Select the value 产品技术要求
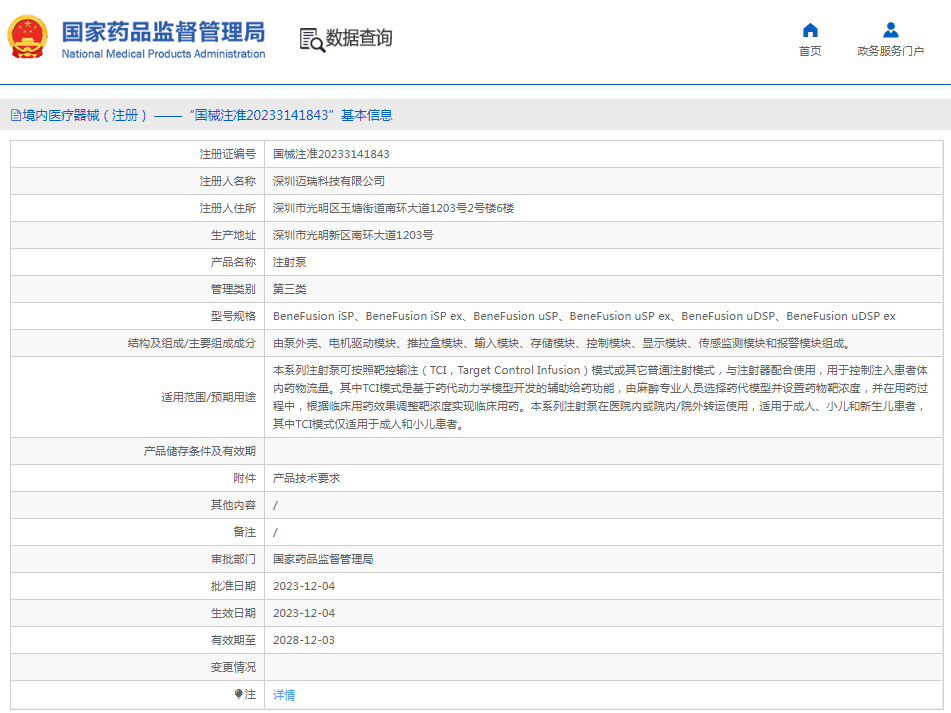This screenshot has width=951, height=713. [x=306, y=478]
